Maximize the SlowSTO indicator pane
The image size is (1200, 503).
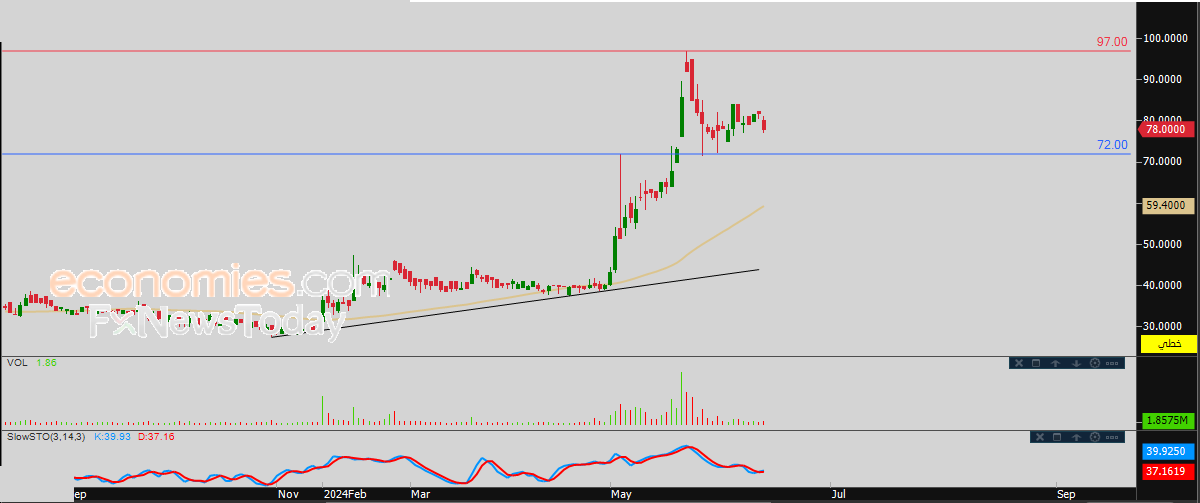click(x=1057, y=437)
